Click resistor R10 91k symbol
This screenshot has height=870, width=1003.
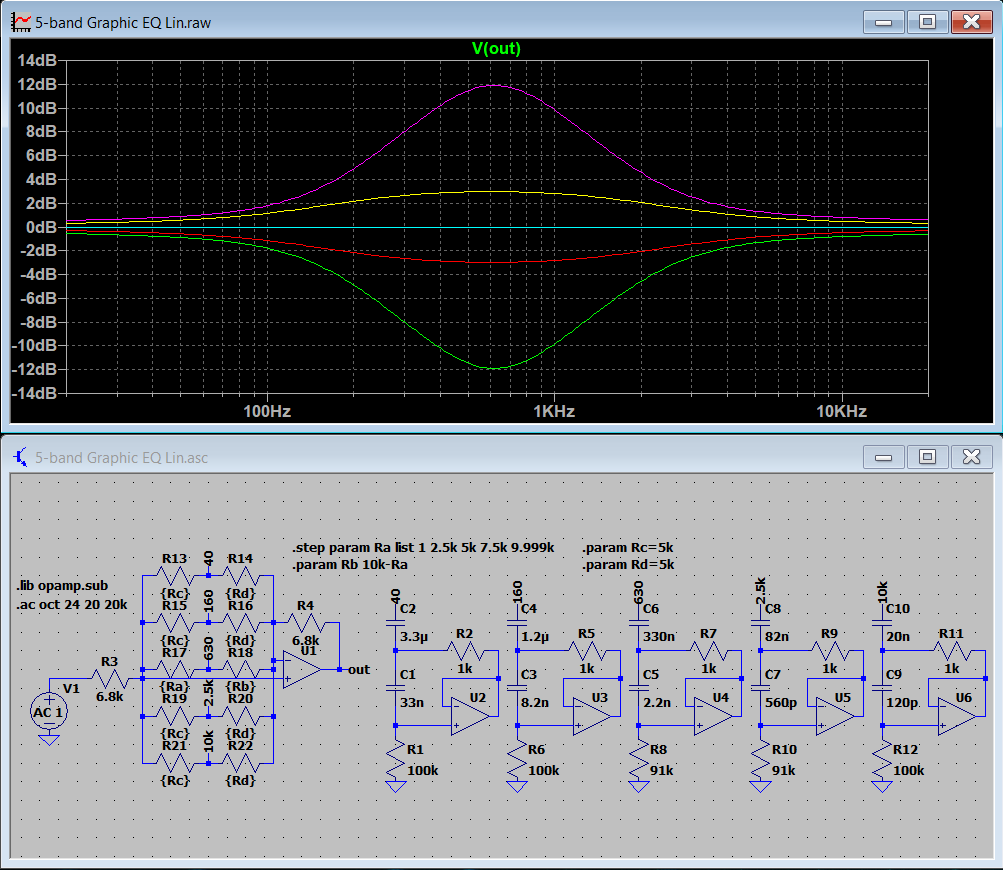click(x=760, y=760)
